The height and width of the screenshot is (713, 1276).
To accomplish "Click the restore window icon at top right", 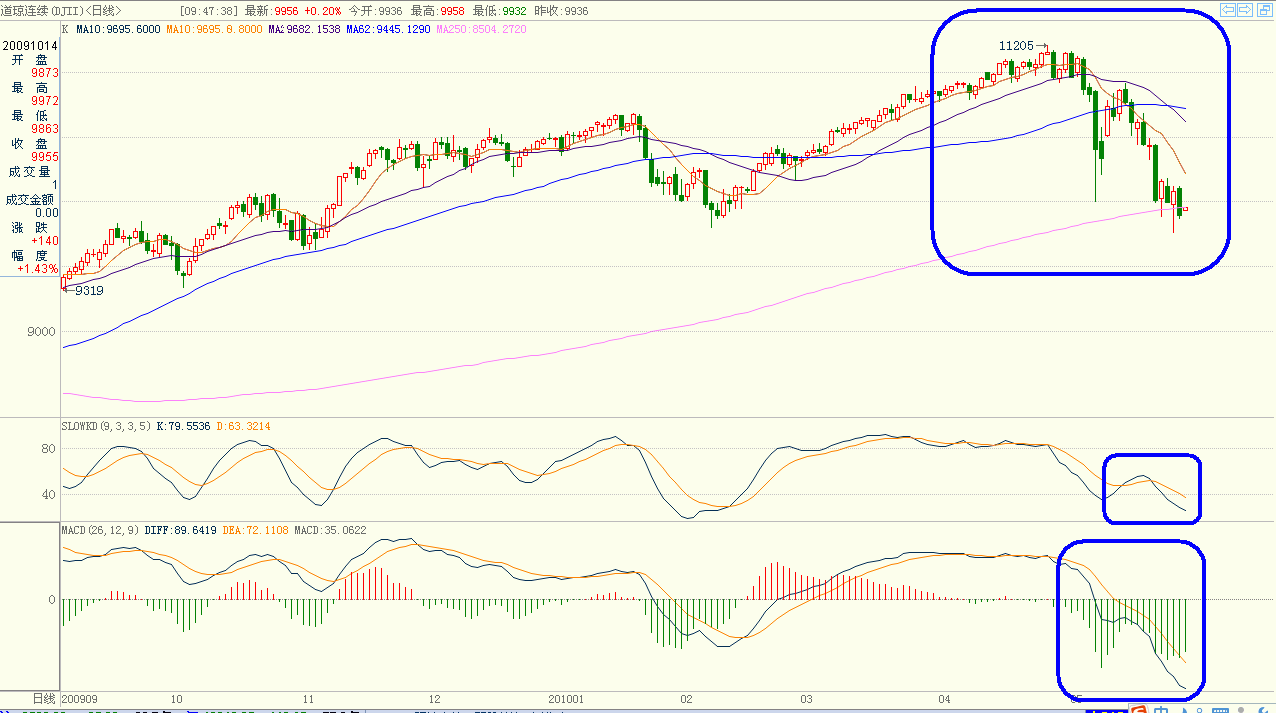I will pyautogui.click(x=1263, y=10).
